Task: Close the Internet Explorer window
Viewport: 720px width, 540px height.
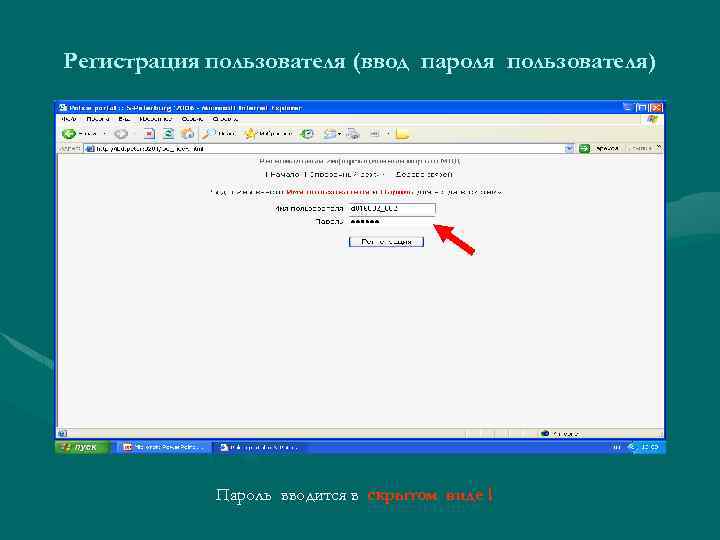Action: 656,107
